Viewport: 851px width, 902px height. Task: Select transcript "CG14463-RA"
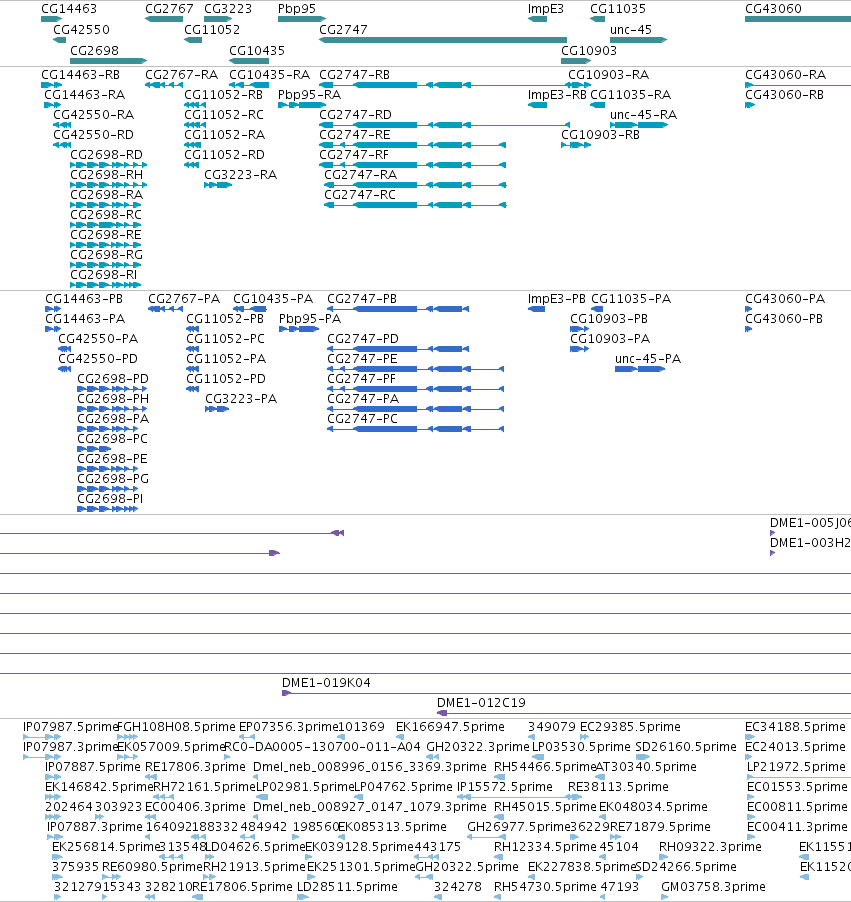85,94
